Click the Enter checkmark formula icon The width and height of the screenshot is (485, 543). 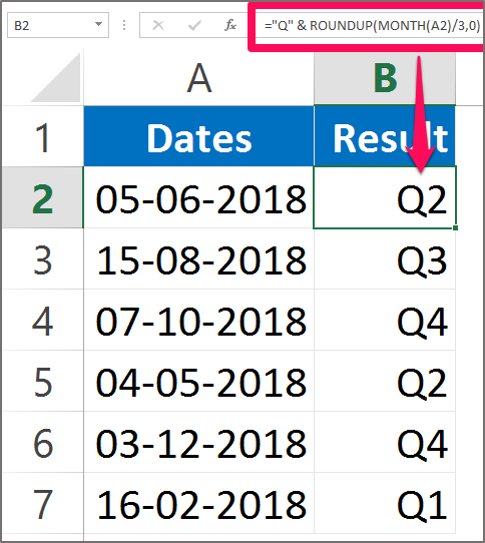coord(194,25)
